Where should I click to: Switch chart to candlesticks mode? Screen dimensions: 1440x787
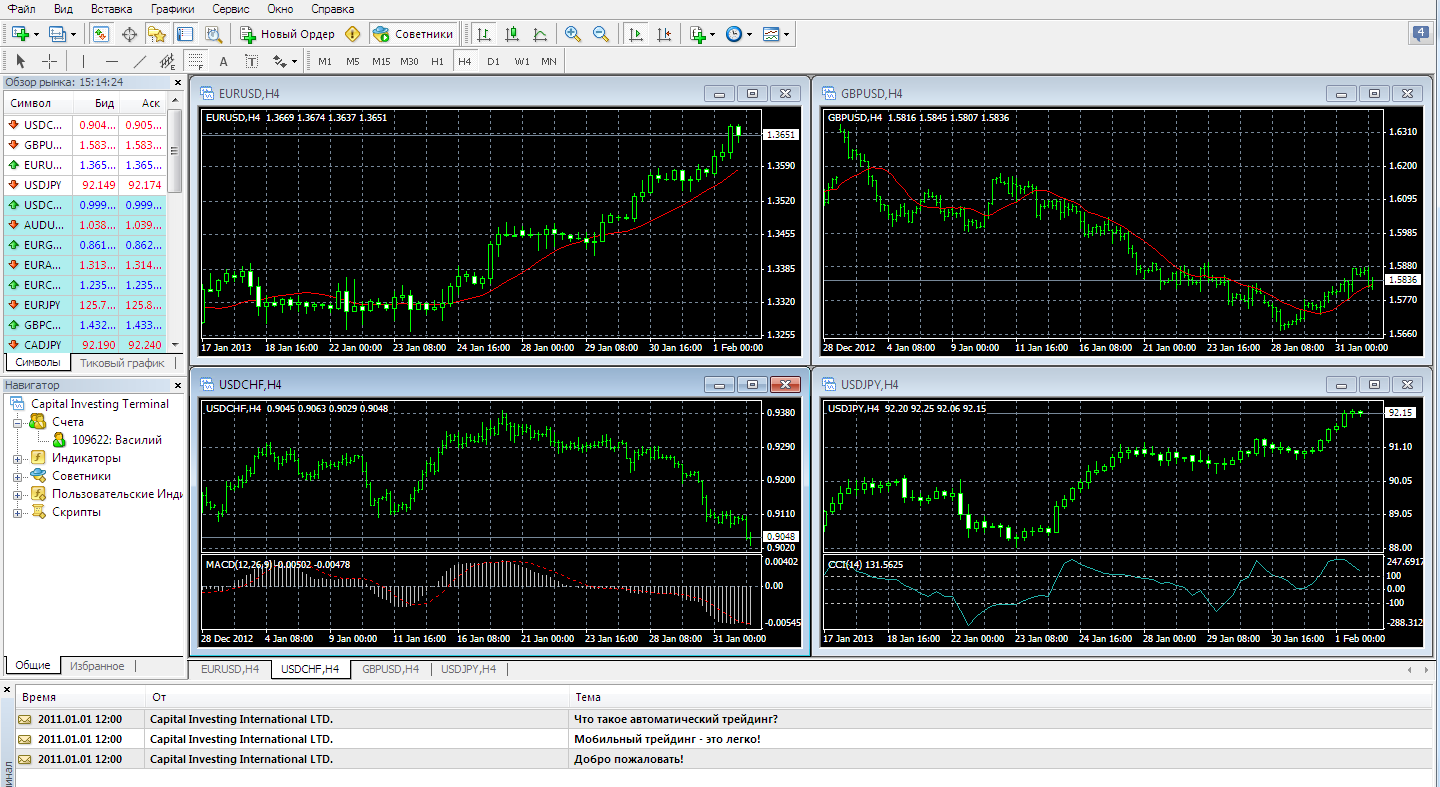(512, 34)
